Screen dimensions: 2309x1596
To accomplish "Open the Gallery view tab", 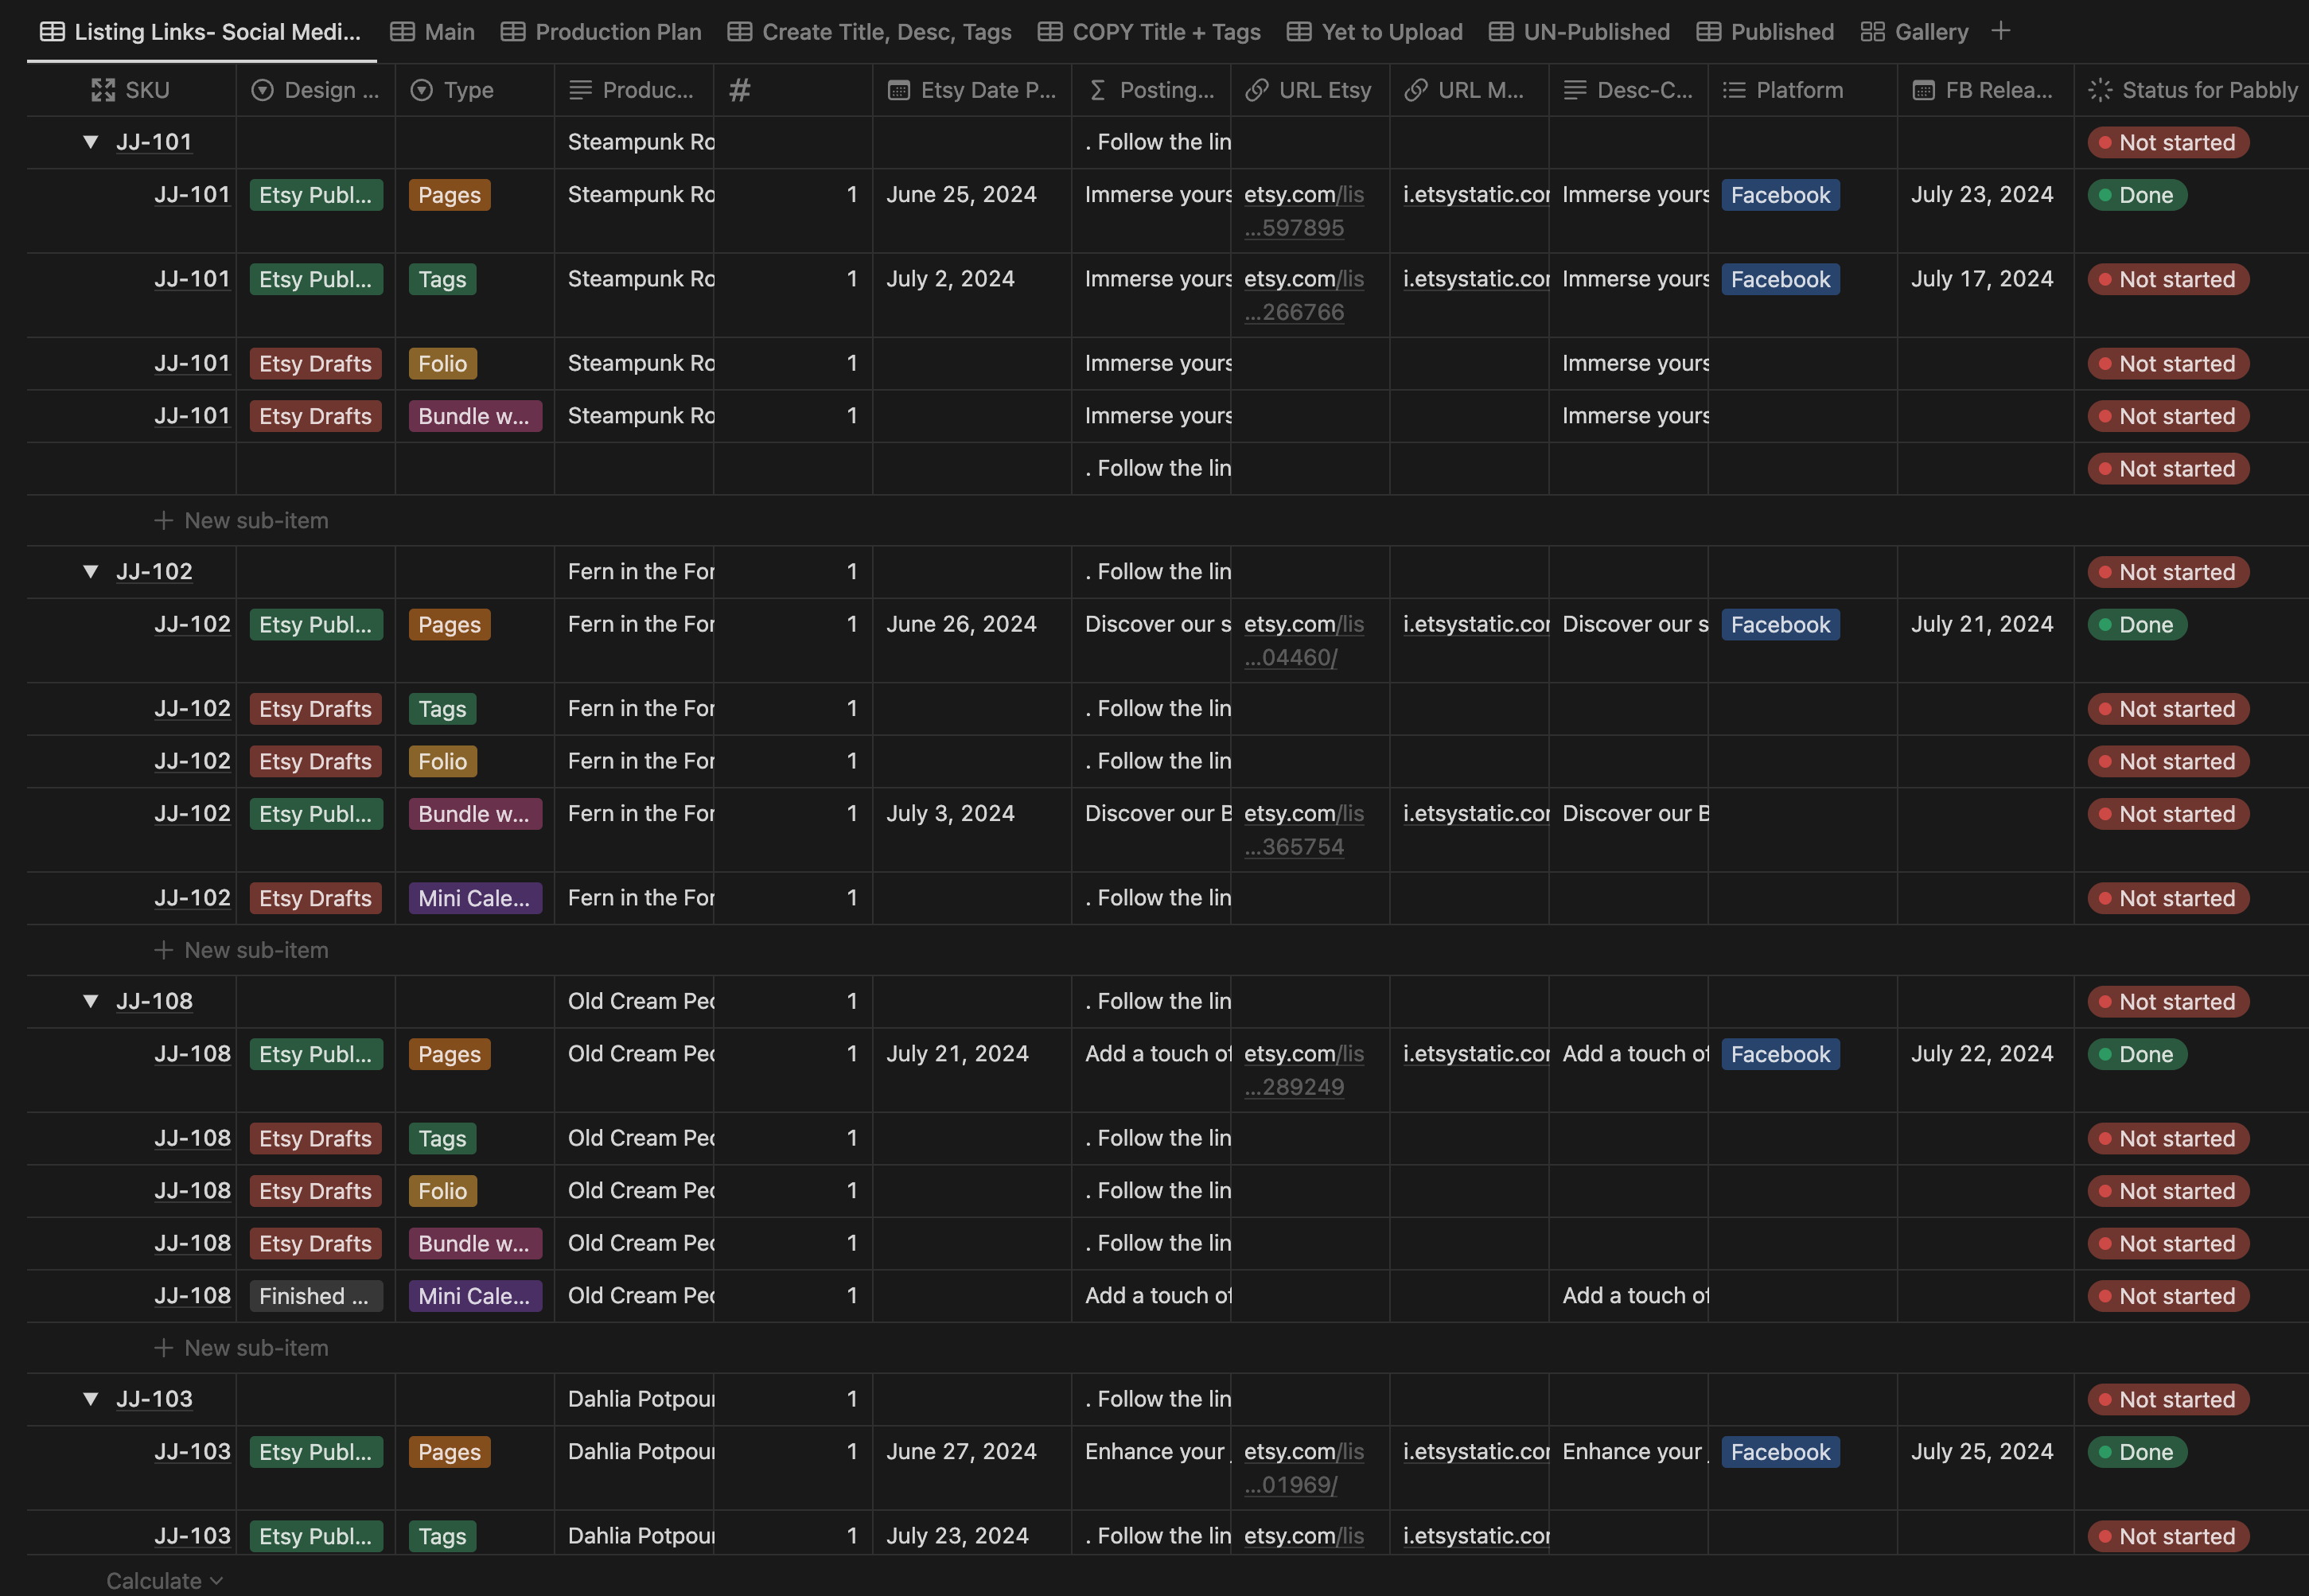I will click(1914, 32).
